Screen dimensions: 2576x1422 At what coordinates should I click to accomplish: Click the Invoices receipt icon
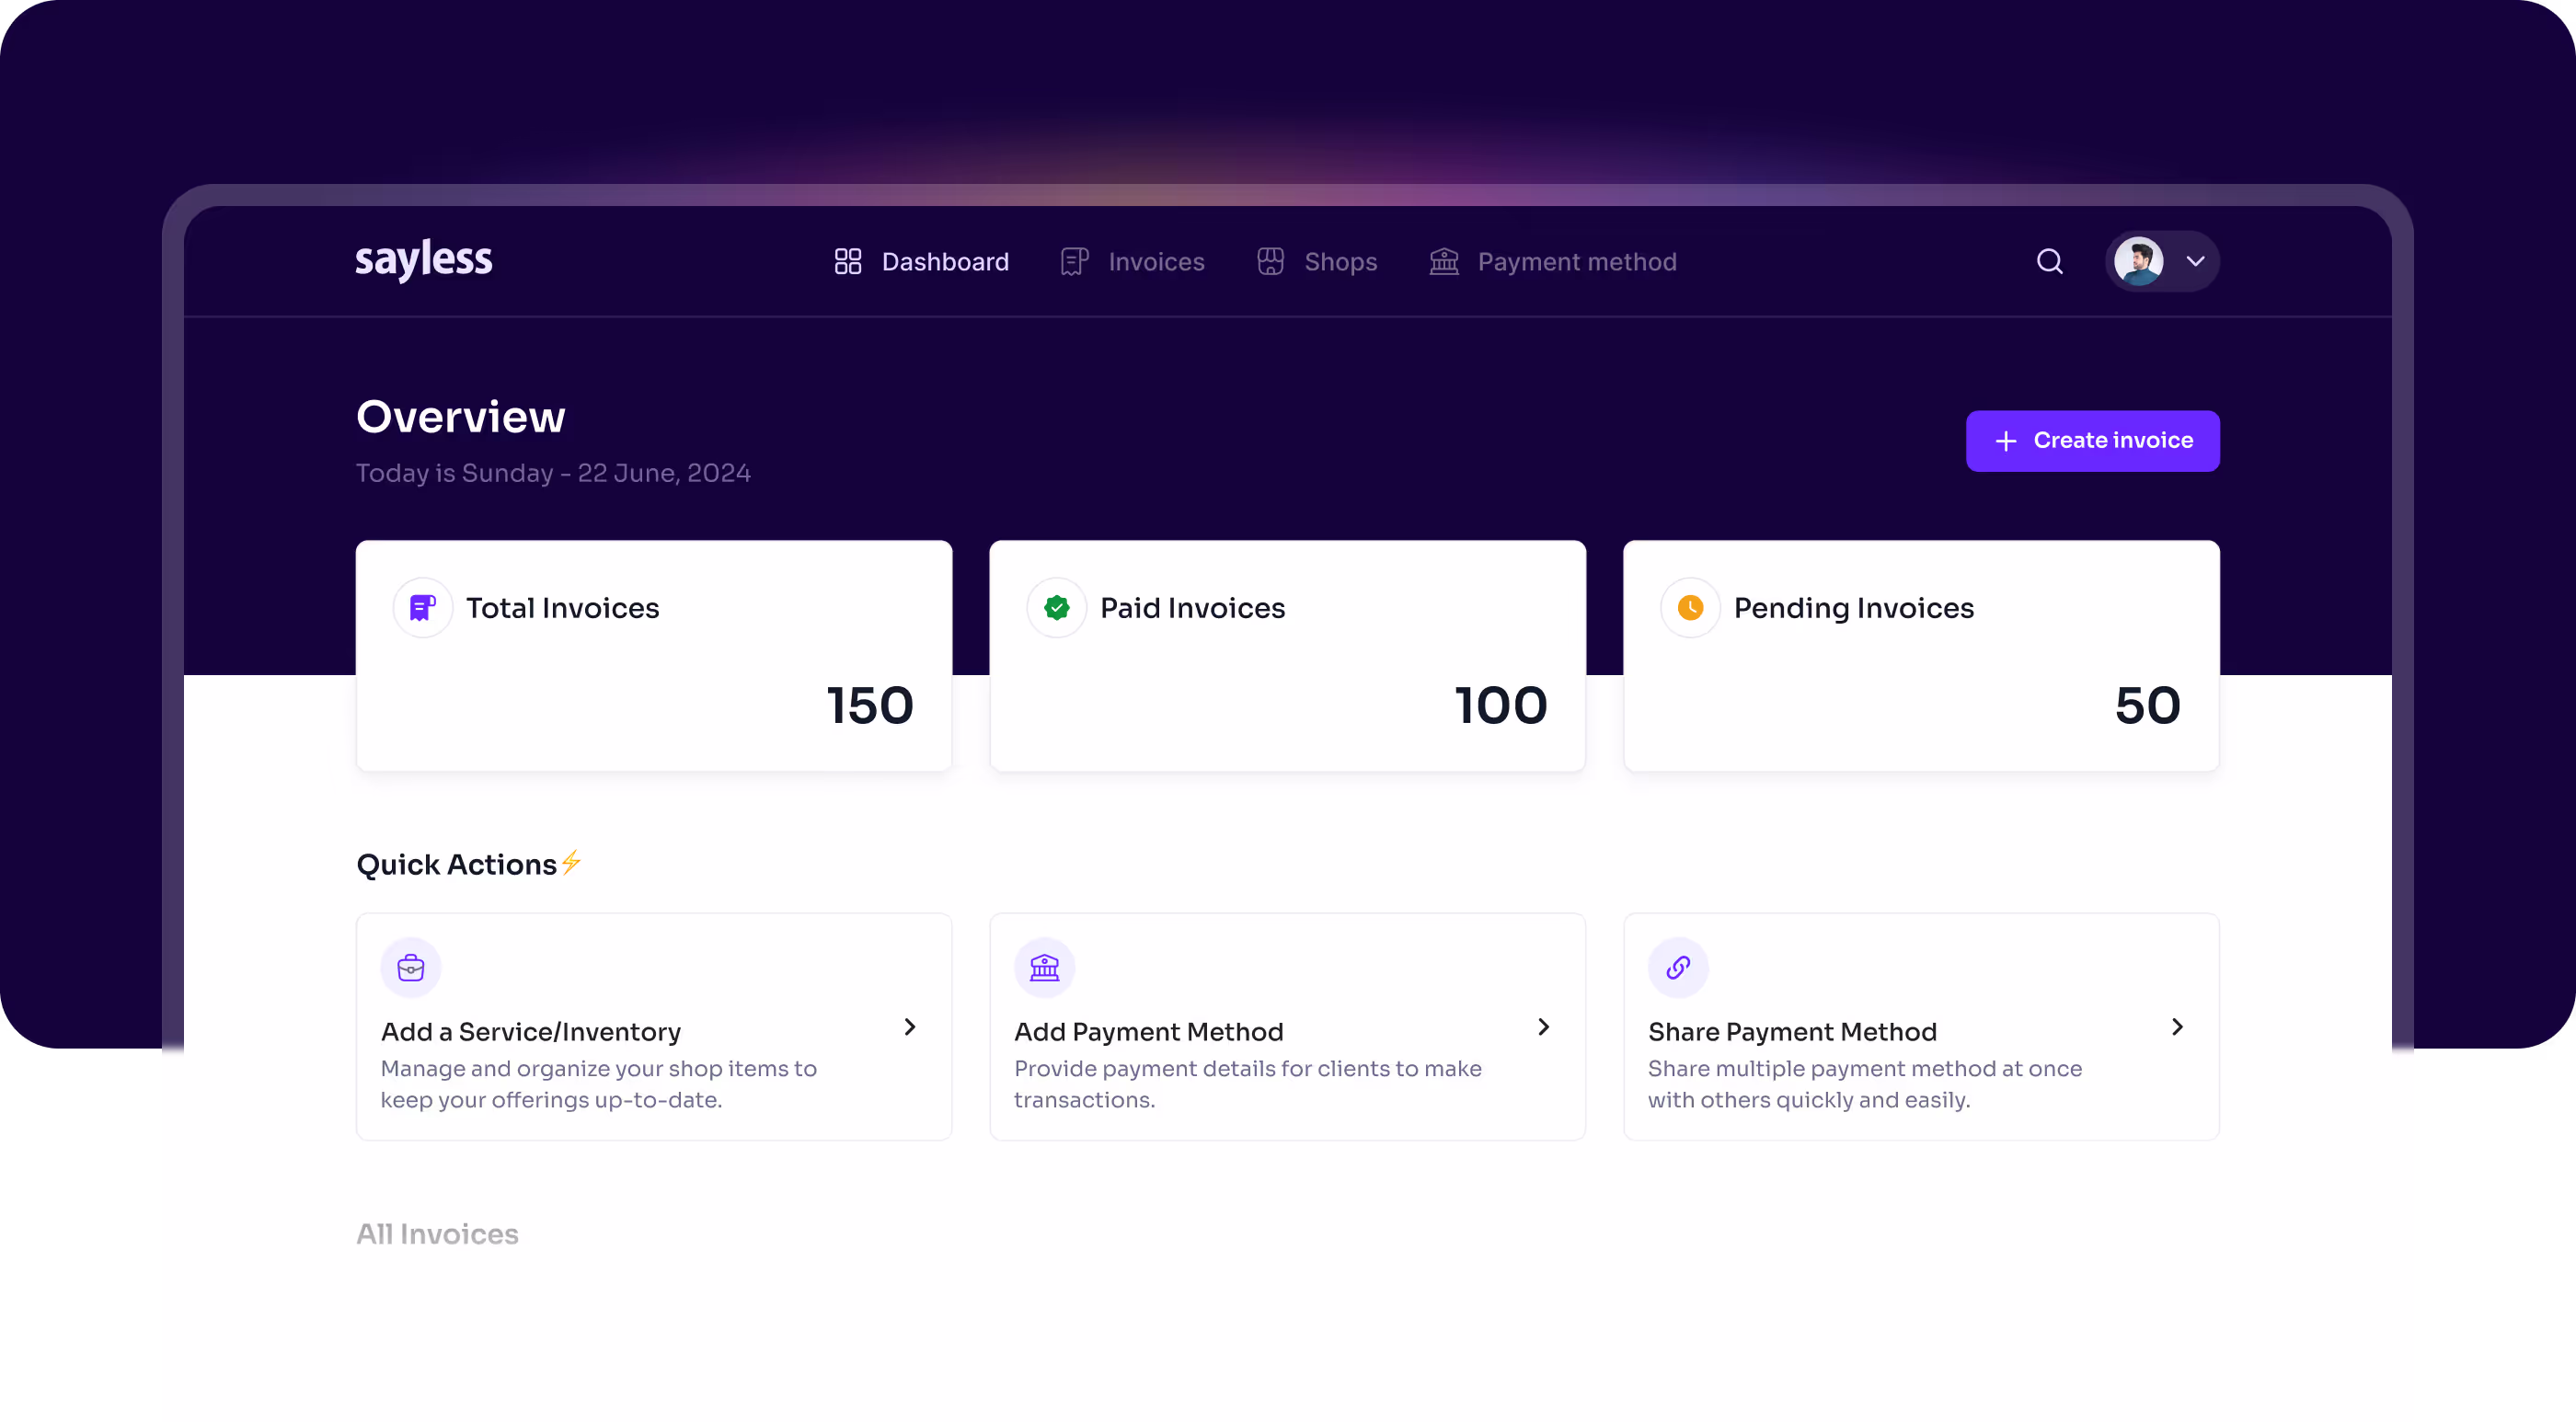1074,262
